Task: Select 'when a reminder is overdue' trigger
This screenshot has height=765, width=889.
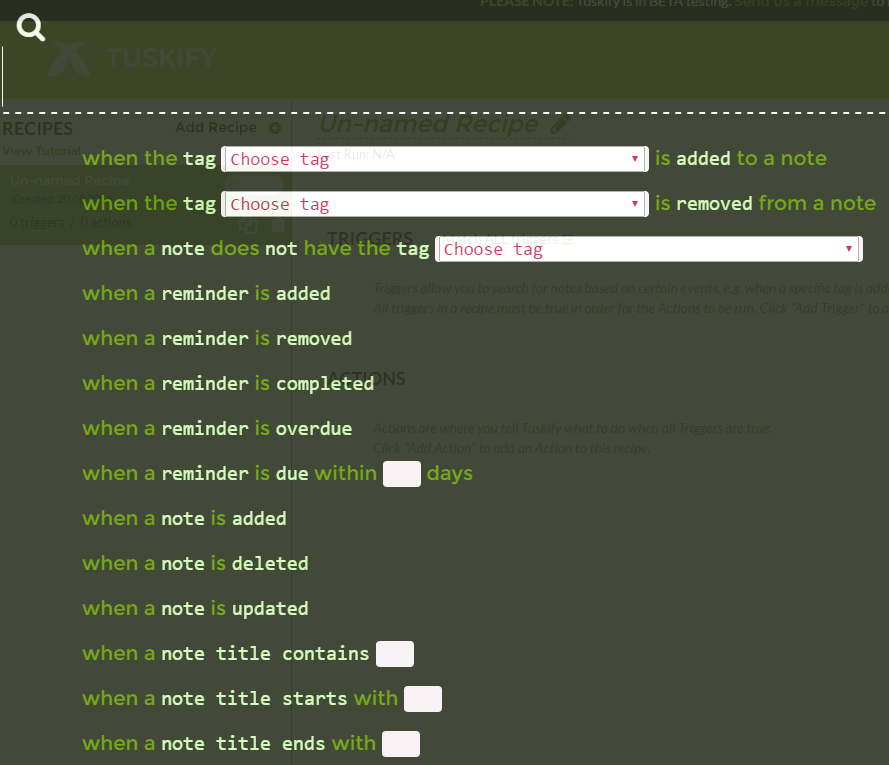Action: click(x=217, y=428)
